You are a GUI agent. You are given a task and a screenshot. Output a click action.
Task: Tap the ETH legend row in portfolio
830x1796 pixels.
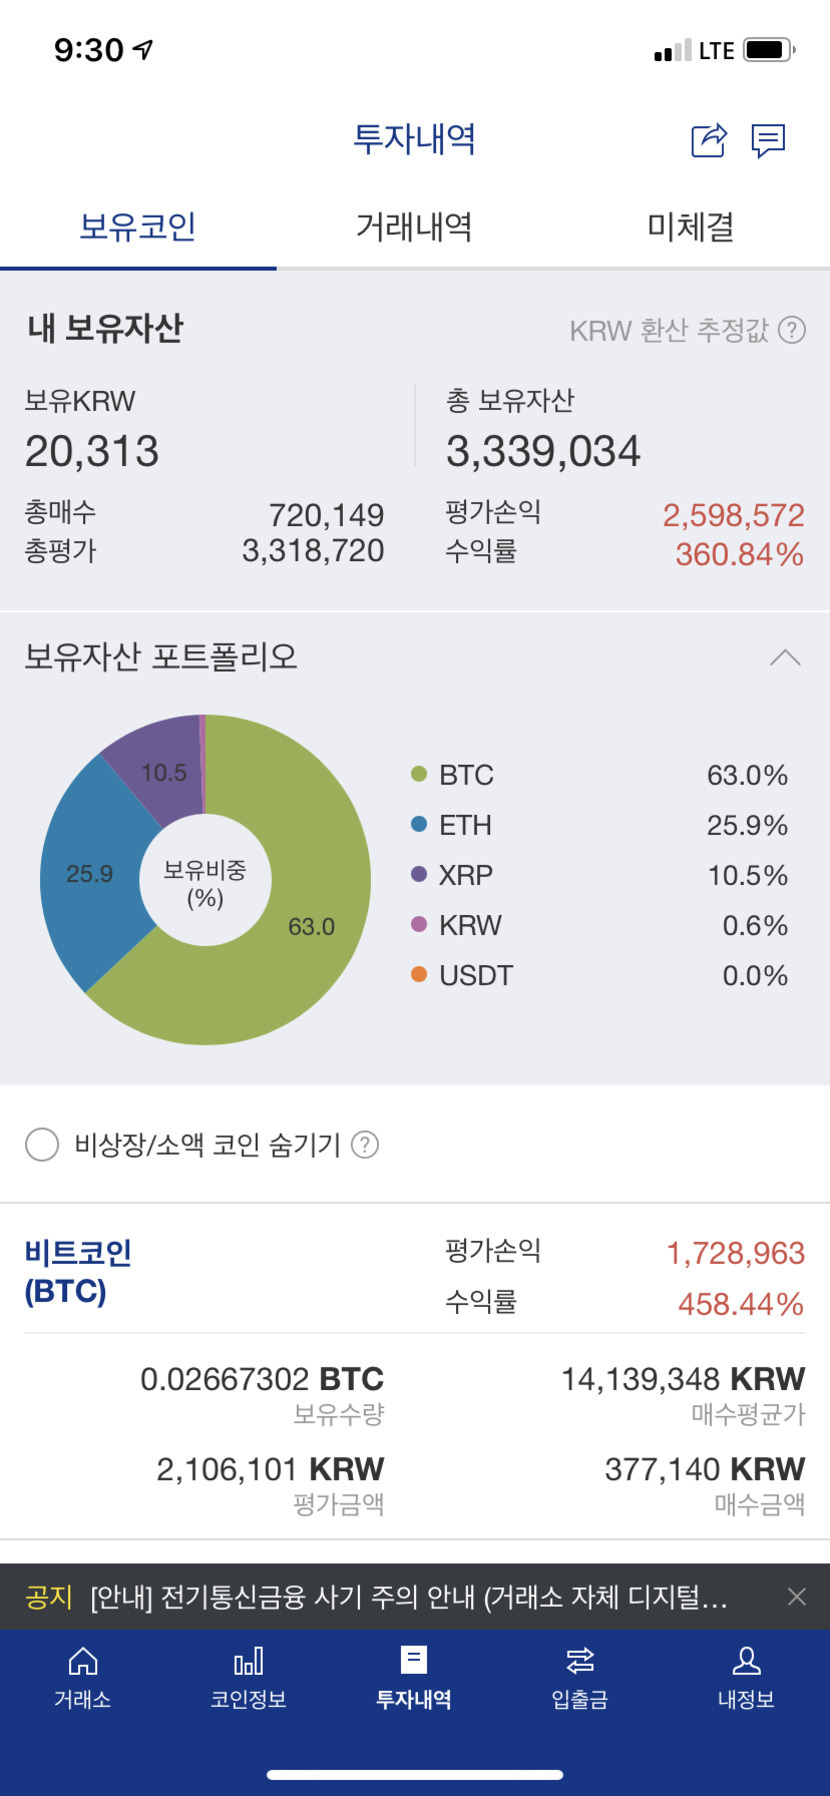(600, 825)
